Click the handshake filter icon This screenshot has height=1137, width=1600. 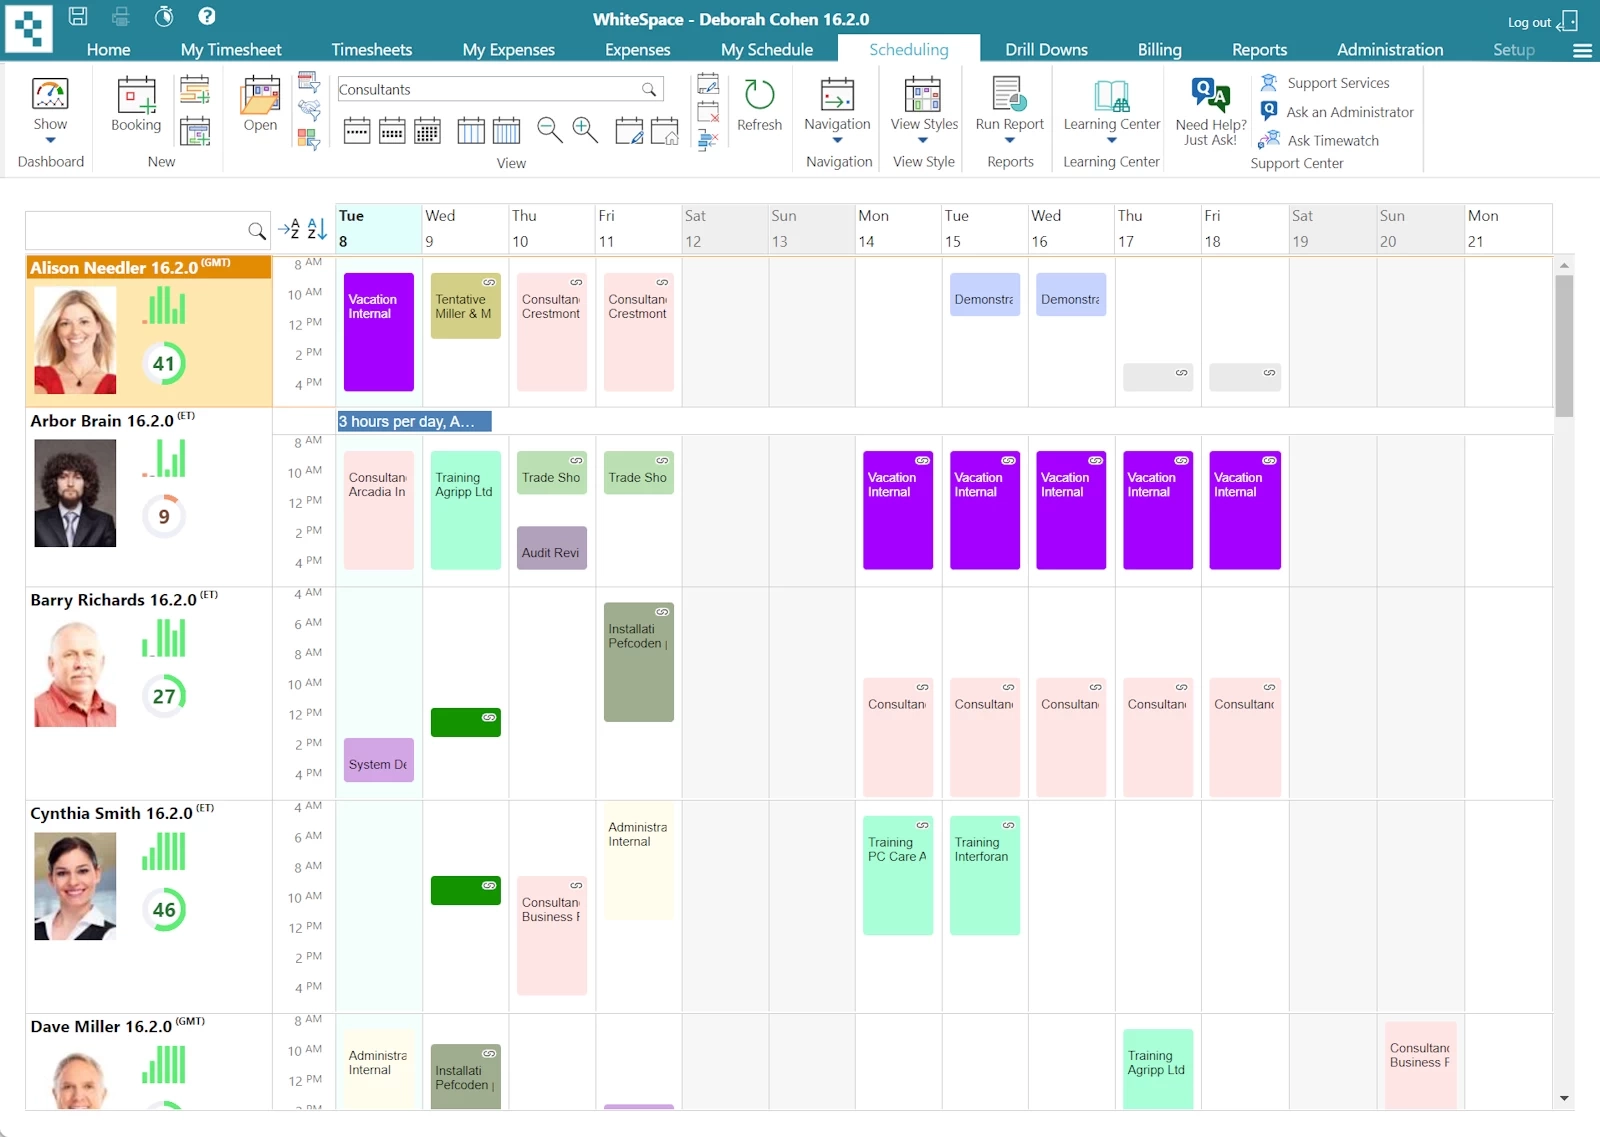[x=309, y=110]
